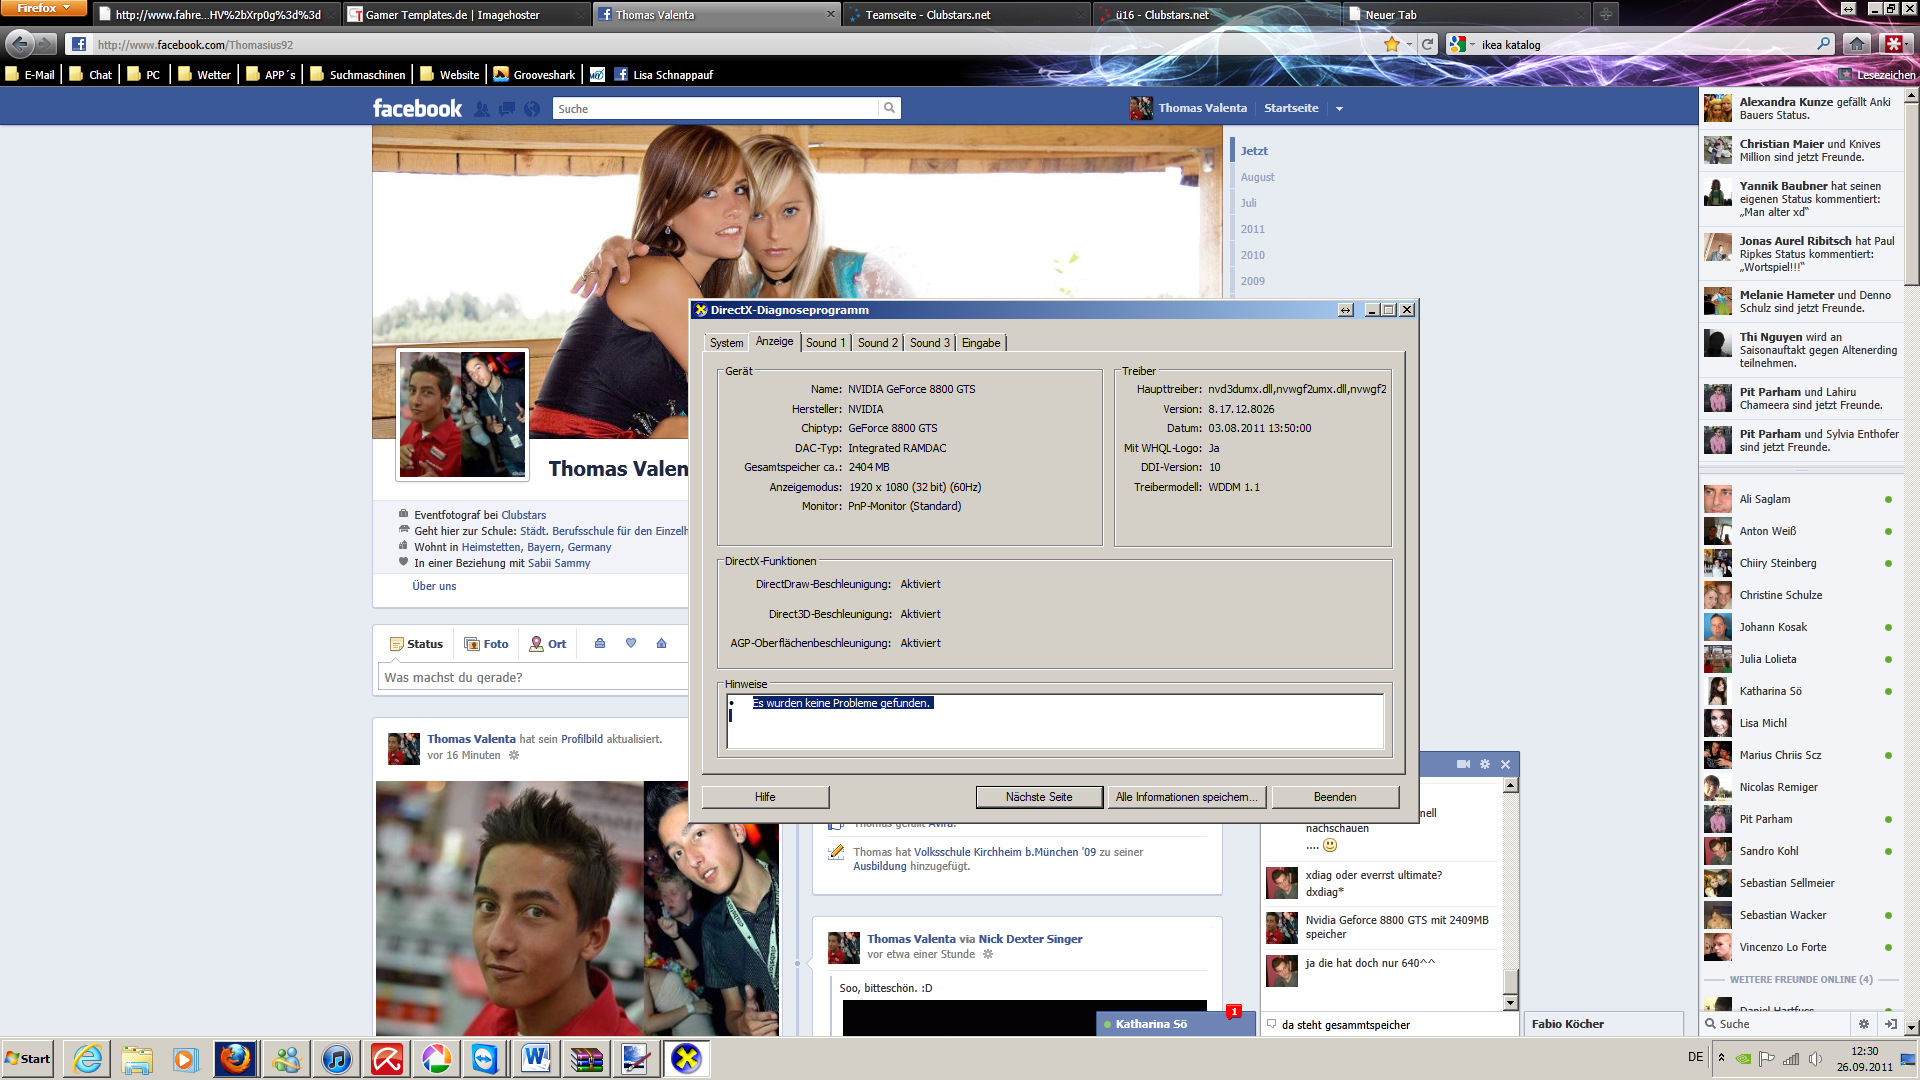Open Firefox from the taskbar
This screenshot has height=1080, width=1920.
tap(236, 1058)
